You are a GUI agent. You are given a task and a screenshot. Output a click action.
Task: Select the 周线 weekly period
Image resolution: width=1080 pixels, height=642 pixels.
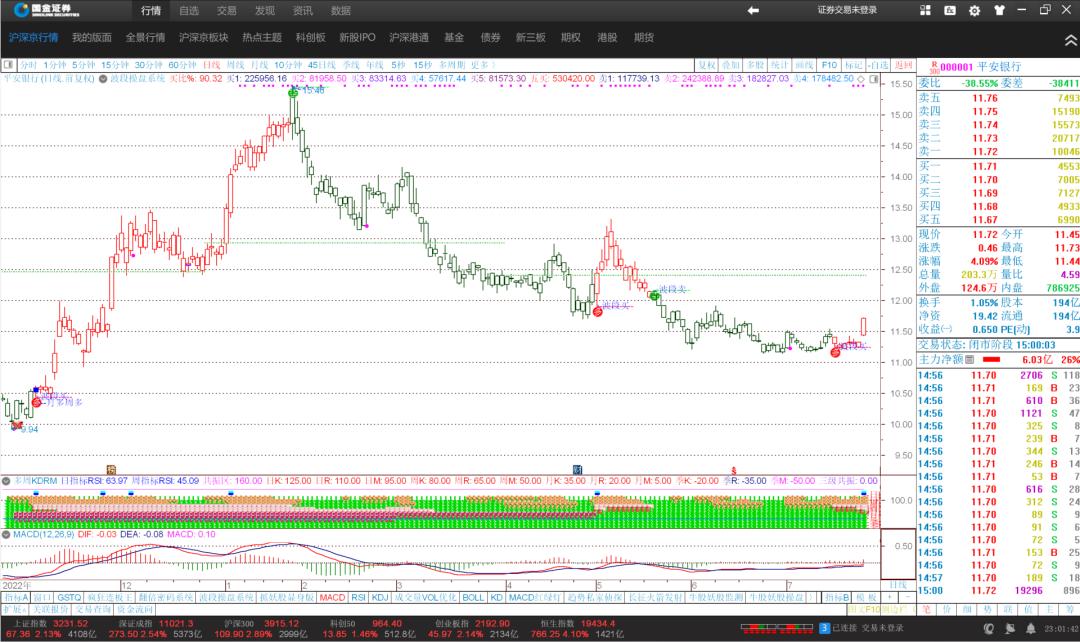click(x=235, y=64)
